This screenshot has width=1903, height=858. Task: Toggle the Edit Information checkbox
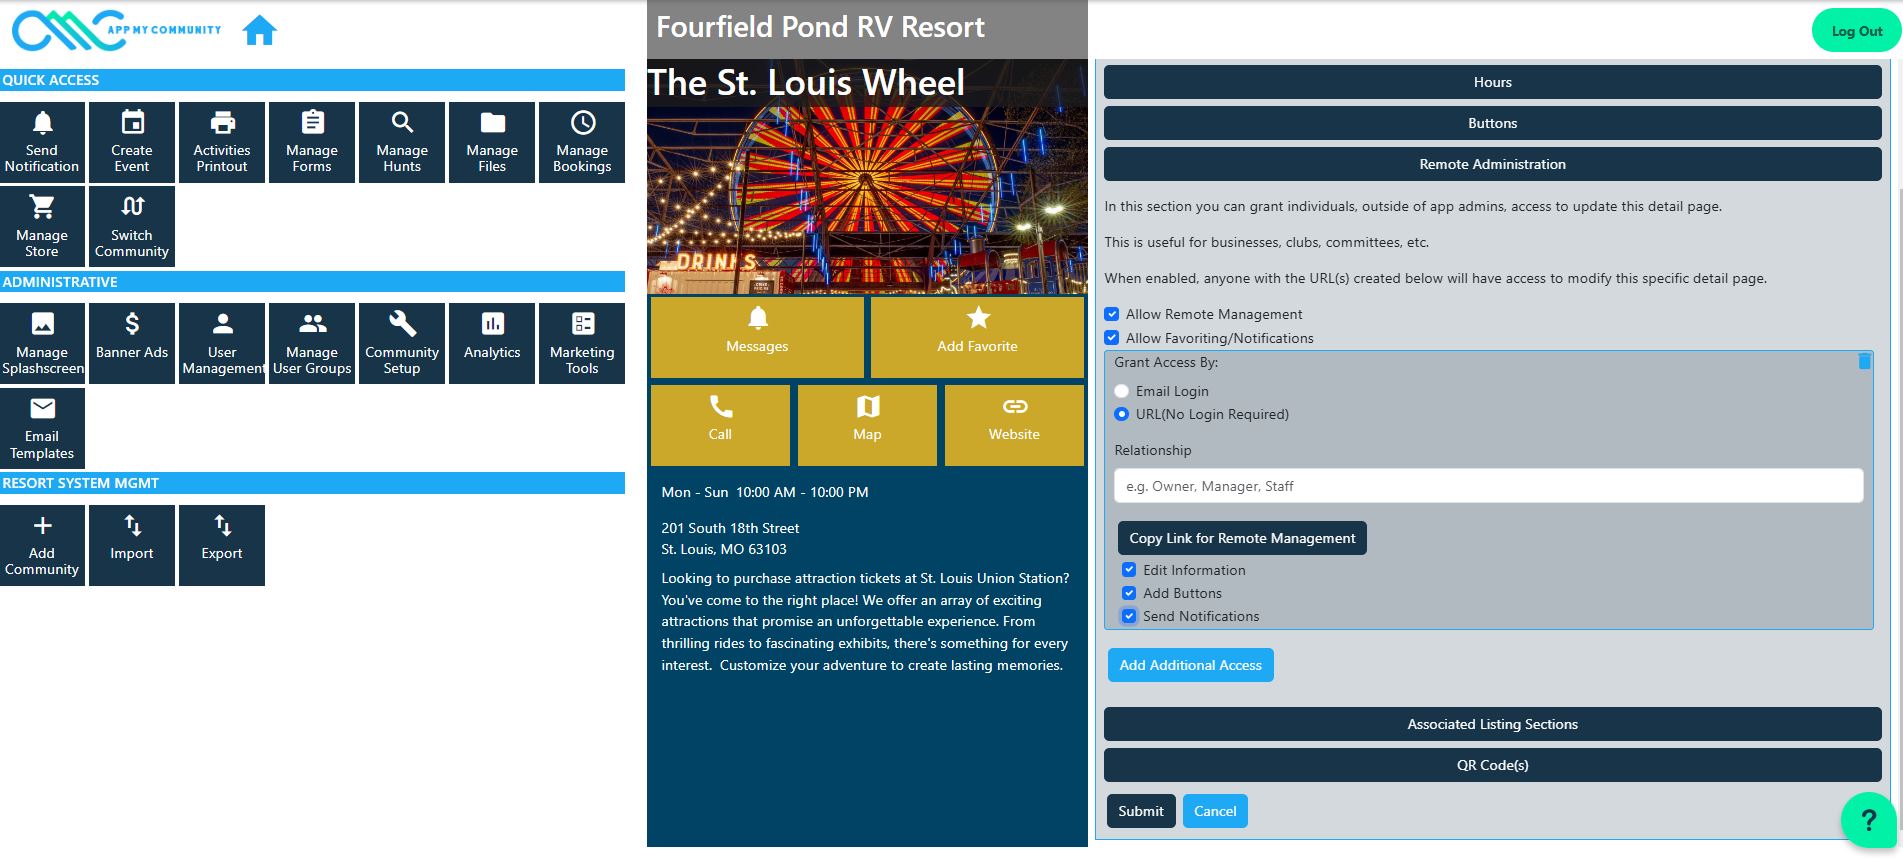(1129, 570)
